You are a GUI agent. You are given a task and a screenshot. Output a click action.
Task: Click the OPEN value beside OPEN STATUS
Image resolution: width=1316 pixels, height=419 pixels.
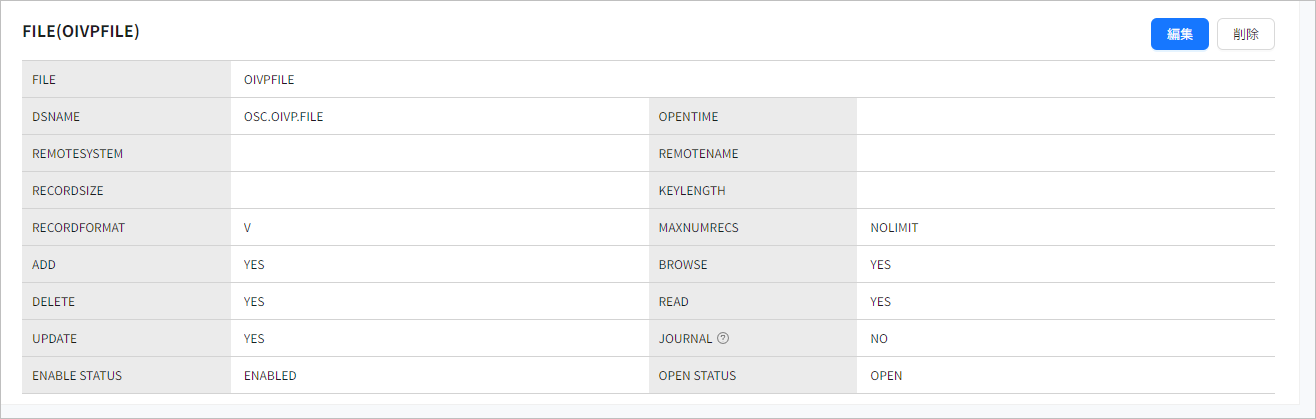(x=886, y=376)
